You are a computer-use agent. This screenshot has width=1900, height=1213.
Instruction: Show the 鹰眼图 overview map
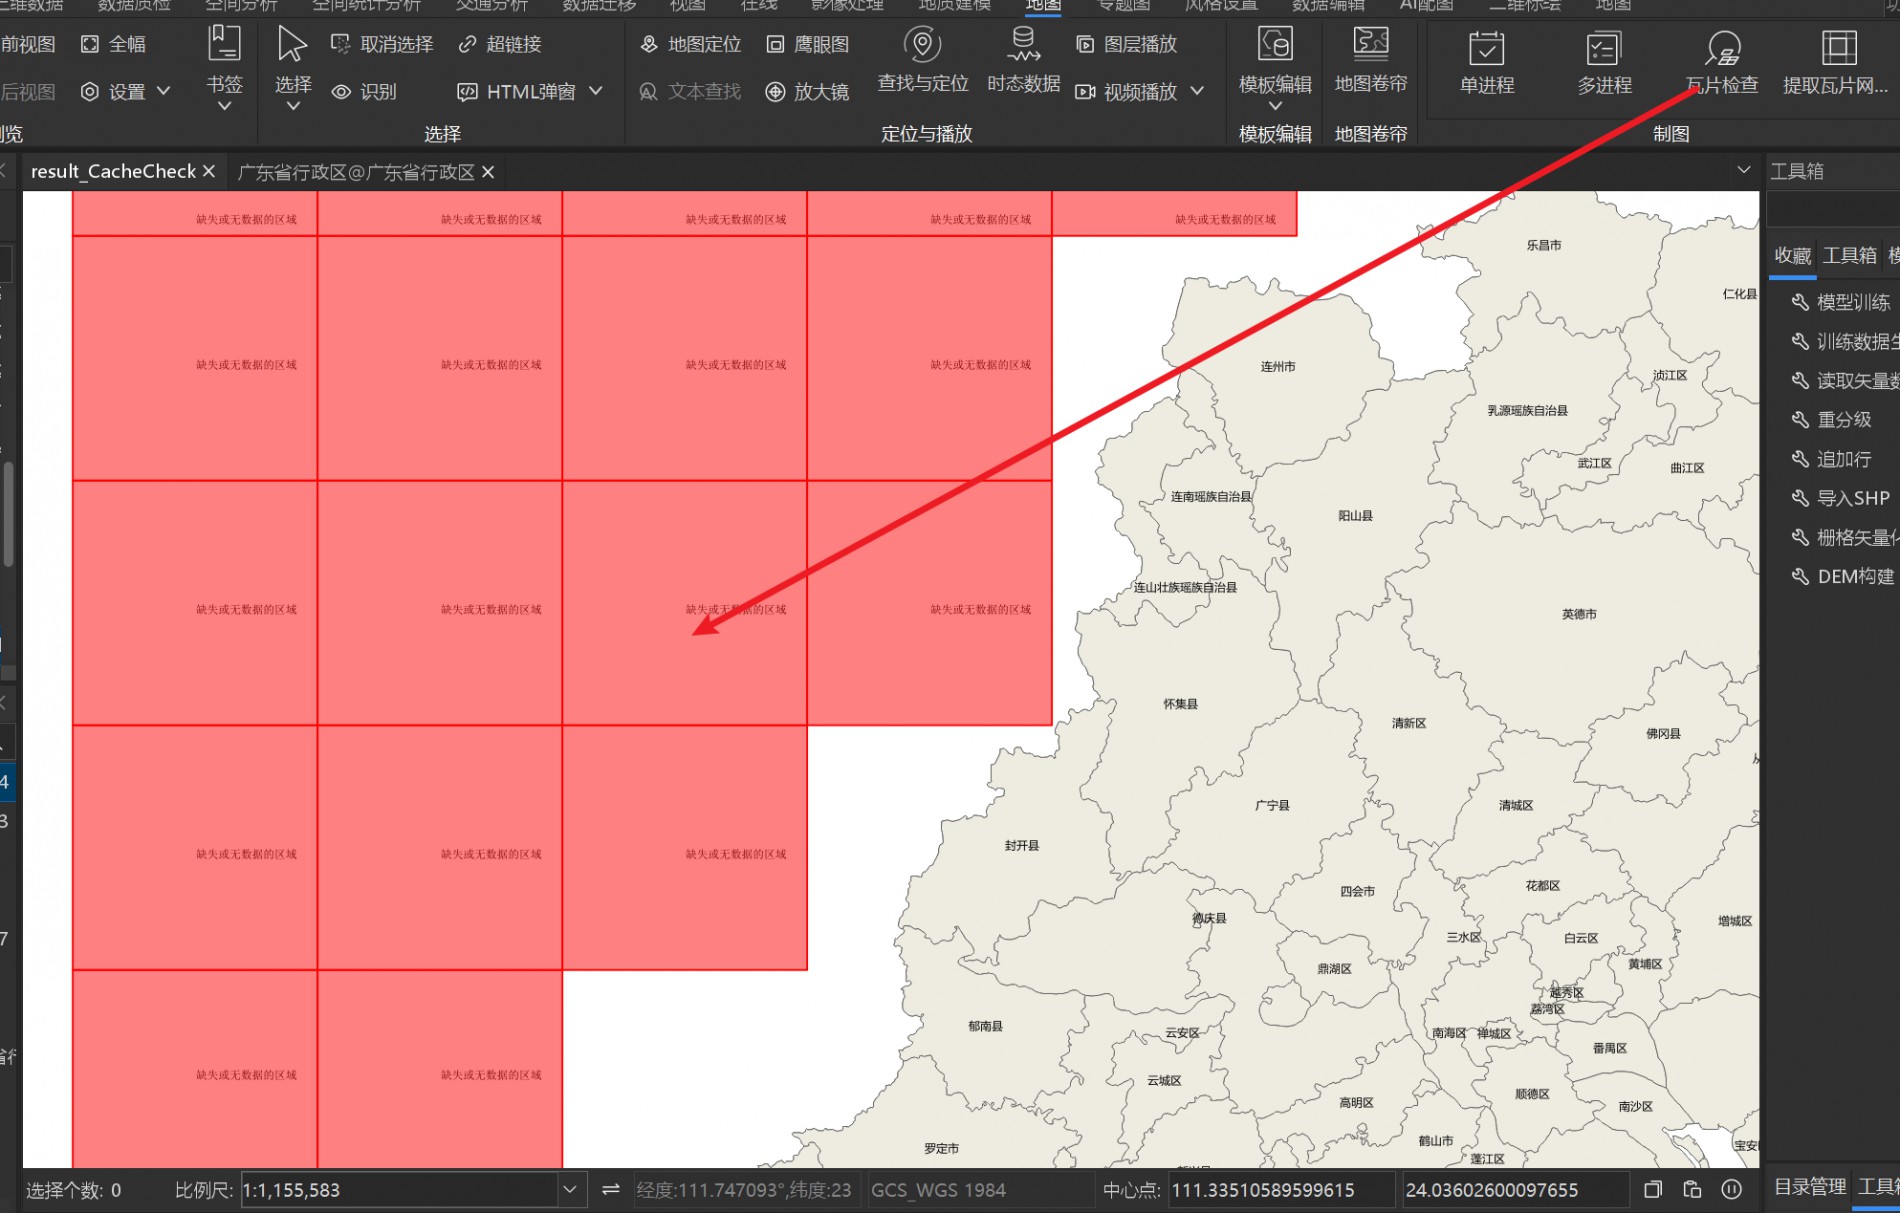click(x=807, y=44)
